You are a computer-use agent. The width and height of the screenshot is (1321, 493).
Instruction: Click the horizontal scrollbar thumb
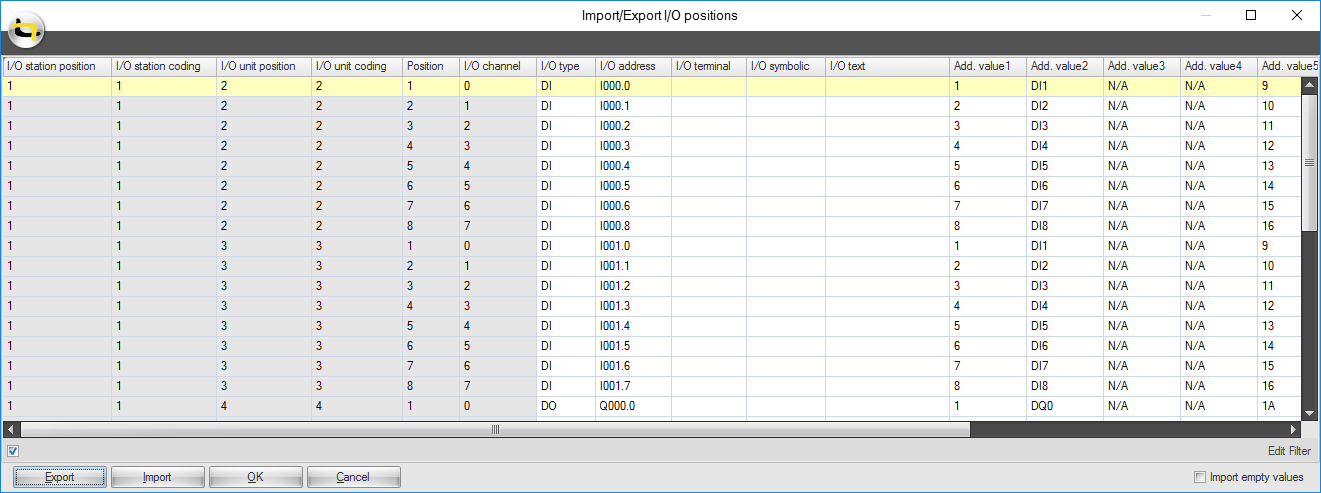point(495,429)
